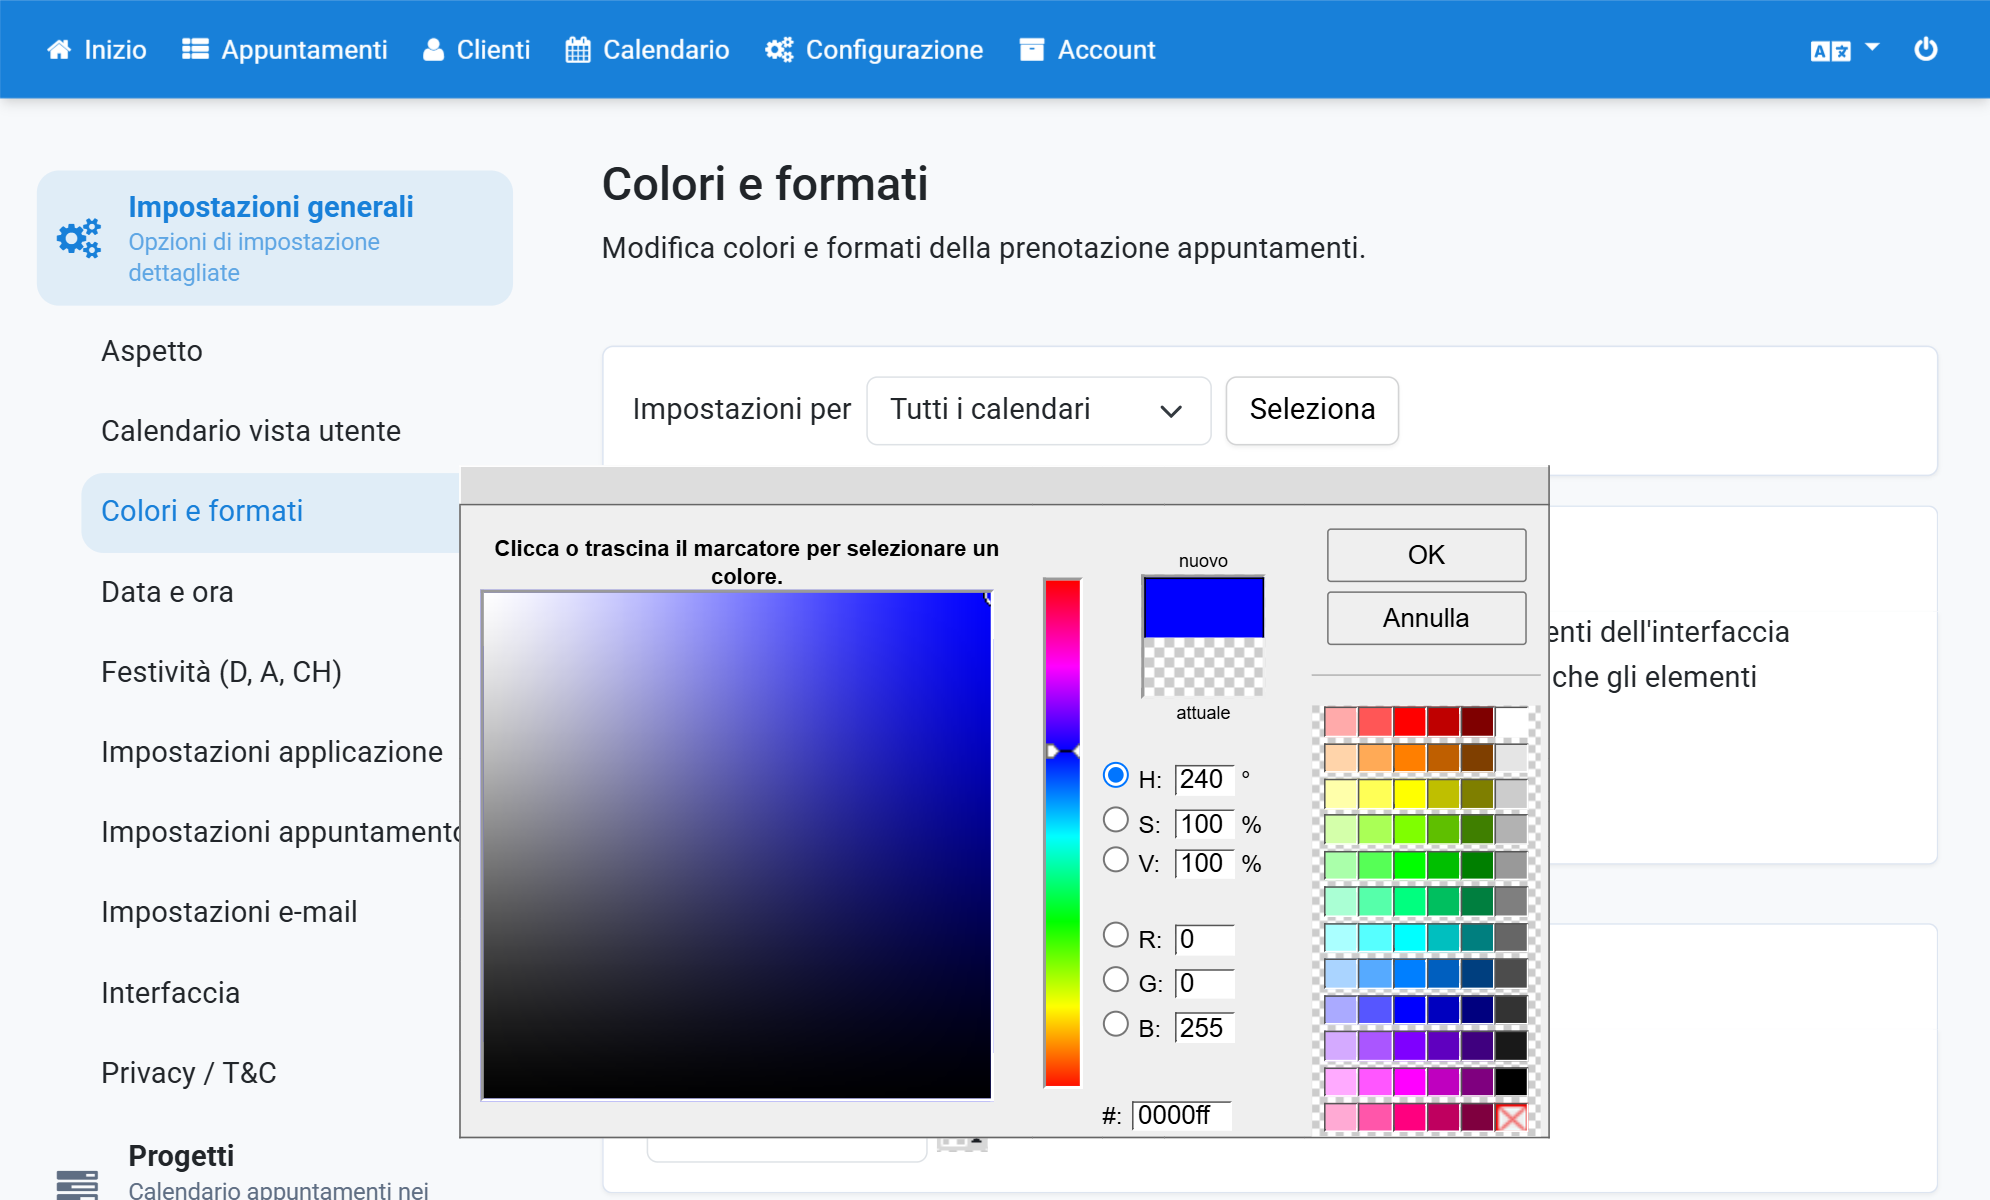Click the Impostazioni generali gears icon
1990x1200 pixels.
(79, 238)
